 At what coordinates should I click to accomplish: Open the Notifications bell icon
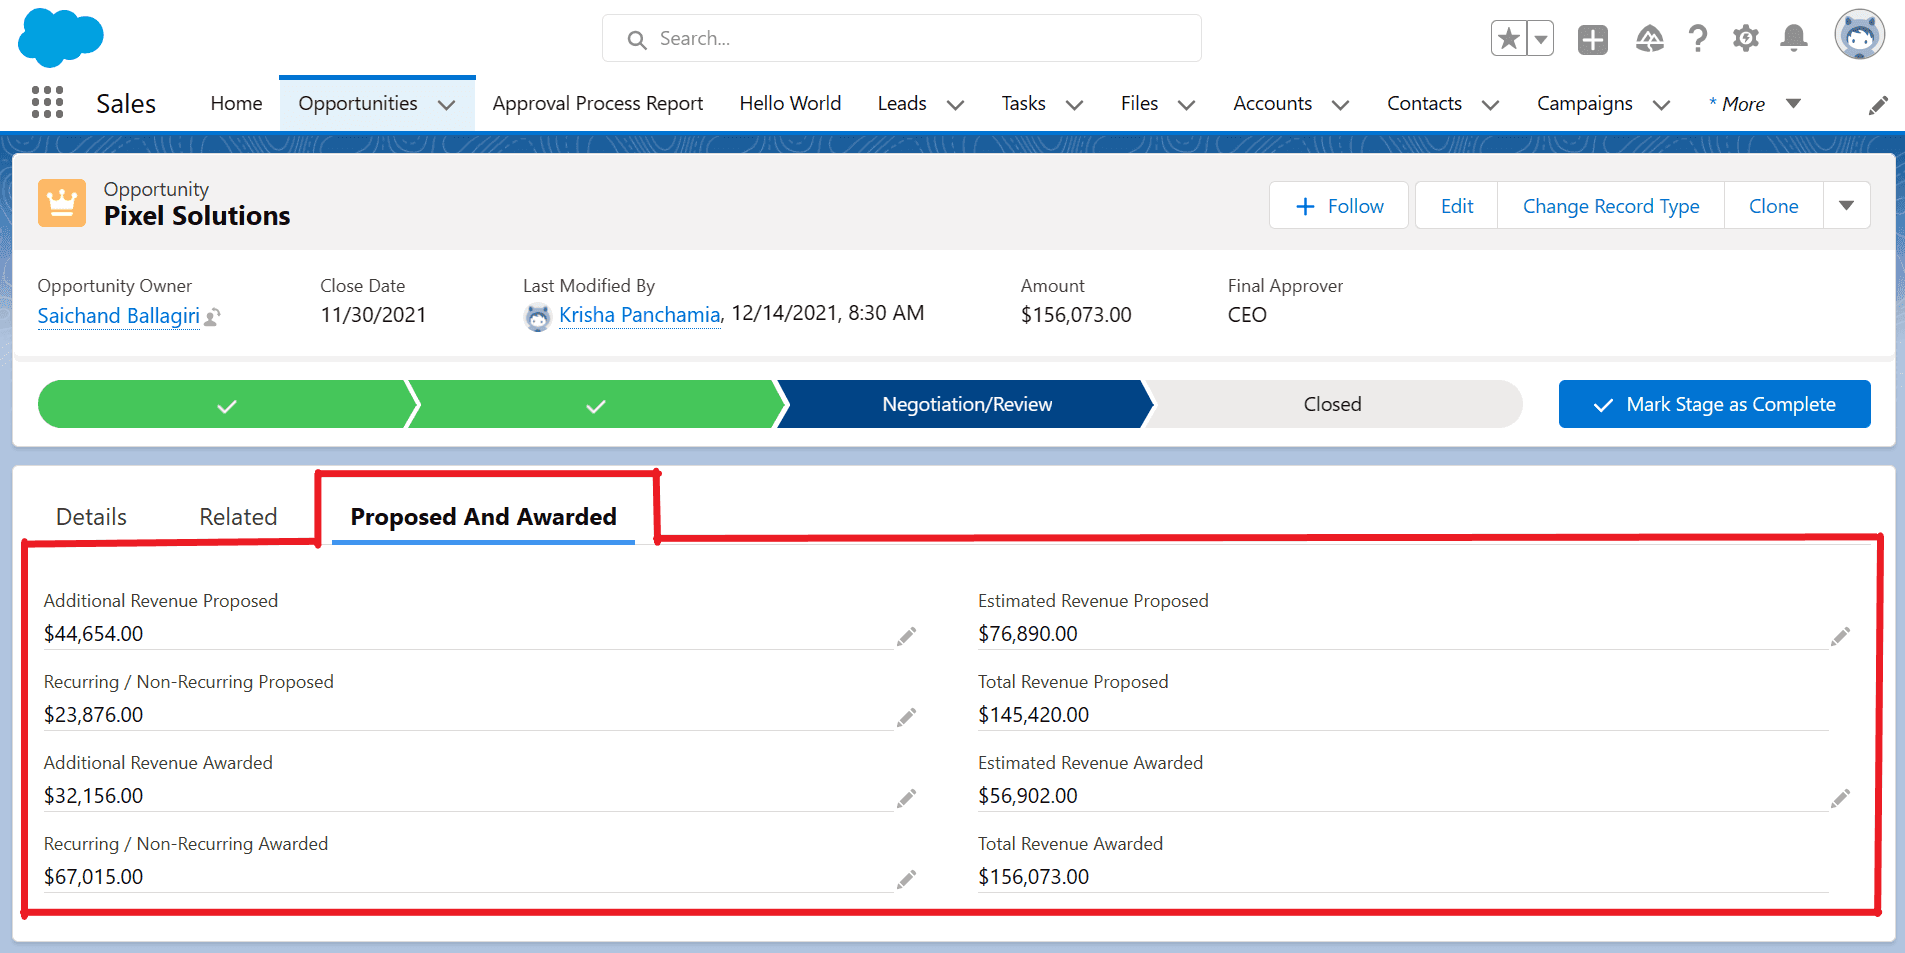click(1794, 39)
